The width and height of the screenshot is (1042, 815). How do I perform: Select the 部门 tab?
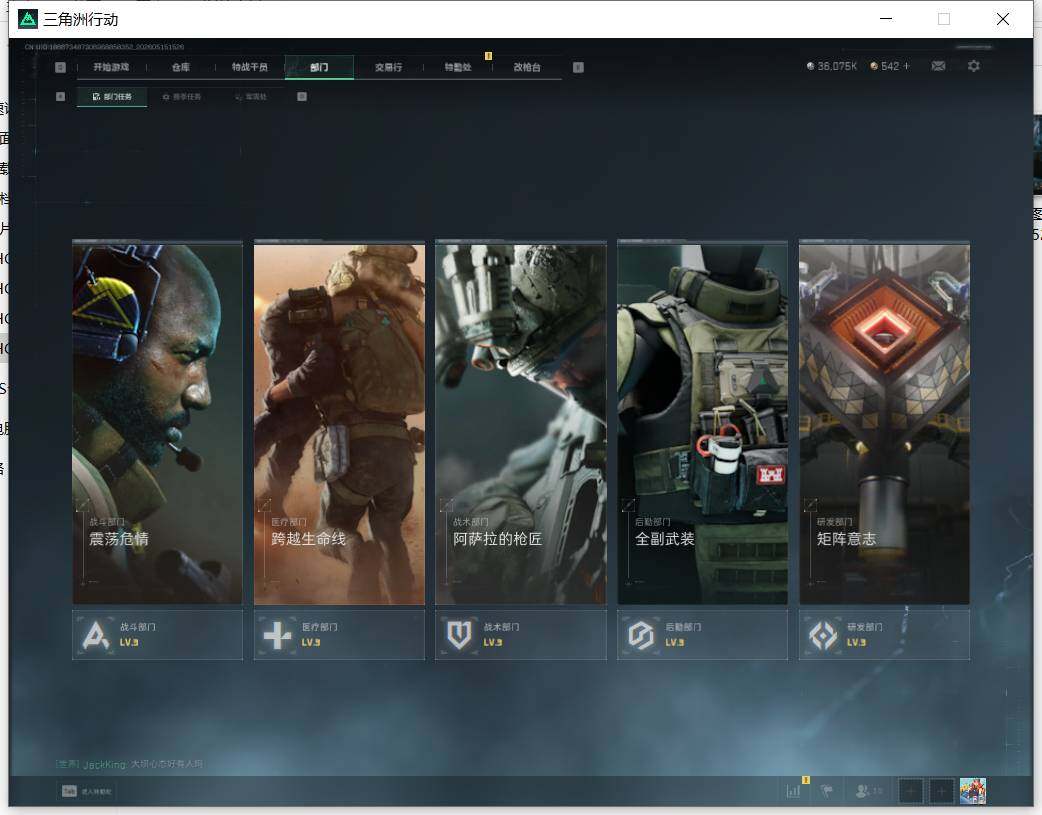(x=319, y=67)
